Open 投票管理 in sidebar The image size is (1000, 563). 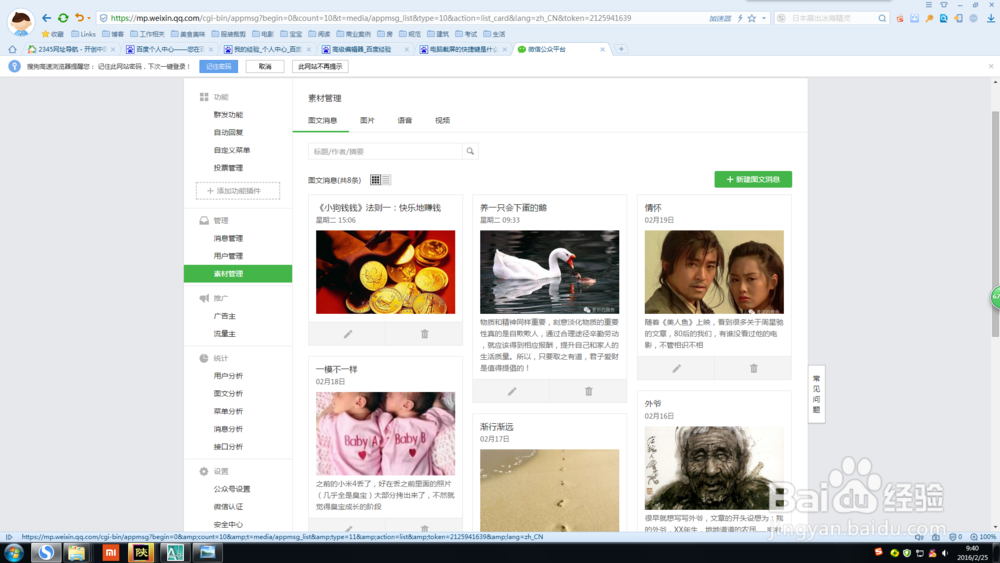pyautogui.click(x=228, y=168)
